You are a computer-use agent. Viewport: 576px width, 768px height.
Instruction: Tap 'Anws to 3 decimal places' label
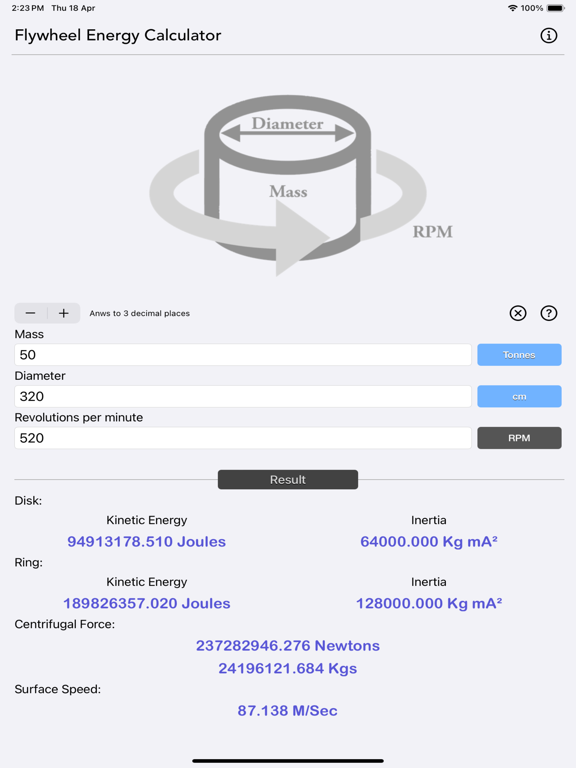(x=140, y=313)
